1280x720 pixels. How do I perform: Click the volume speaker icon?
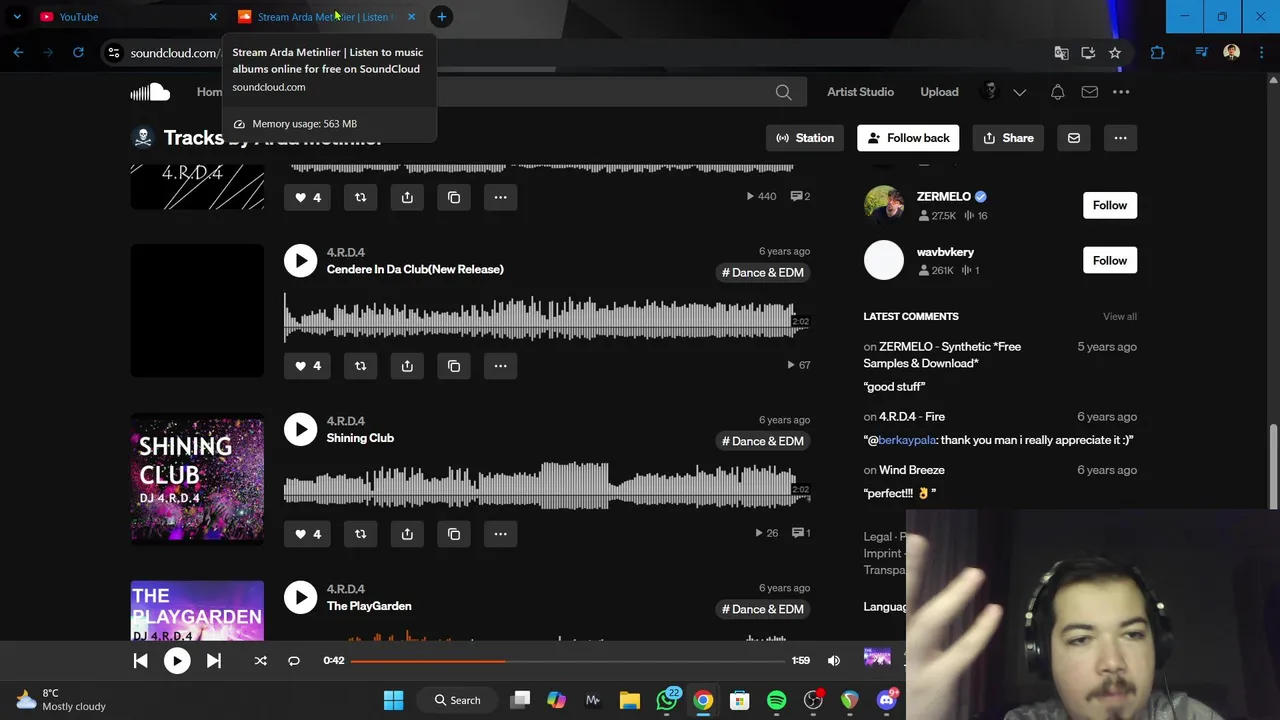(x=834, y=660)
